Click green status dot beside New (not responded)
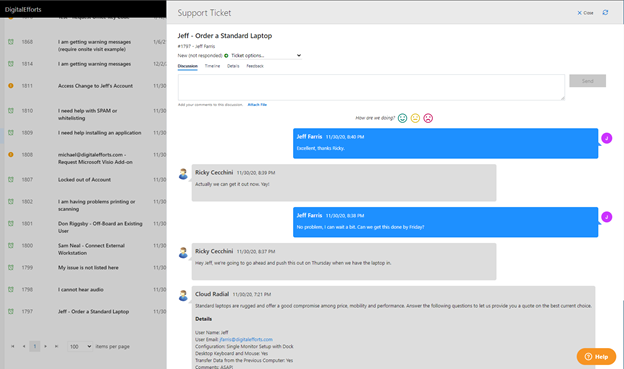 226,56
